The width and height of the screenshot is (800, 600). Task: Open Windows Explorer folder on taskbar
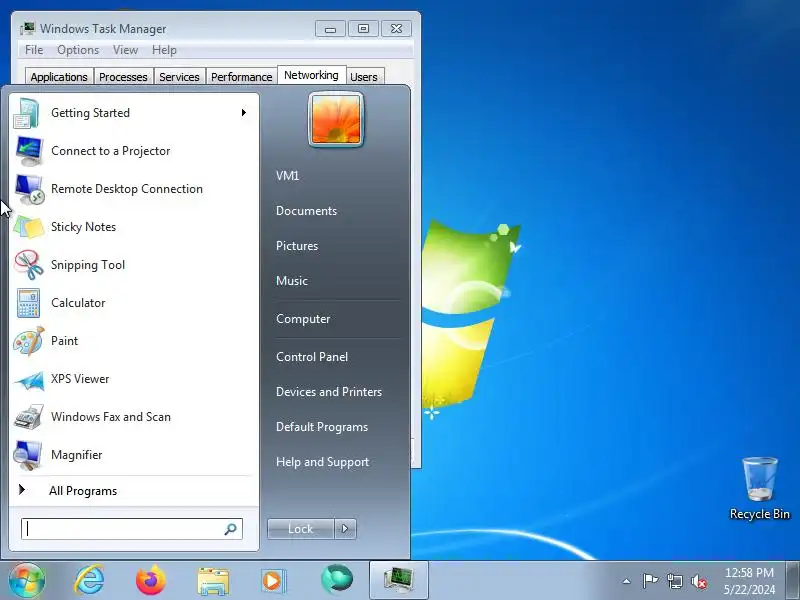pyautogui.click(x=213, y=581)
